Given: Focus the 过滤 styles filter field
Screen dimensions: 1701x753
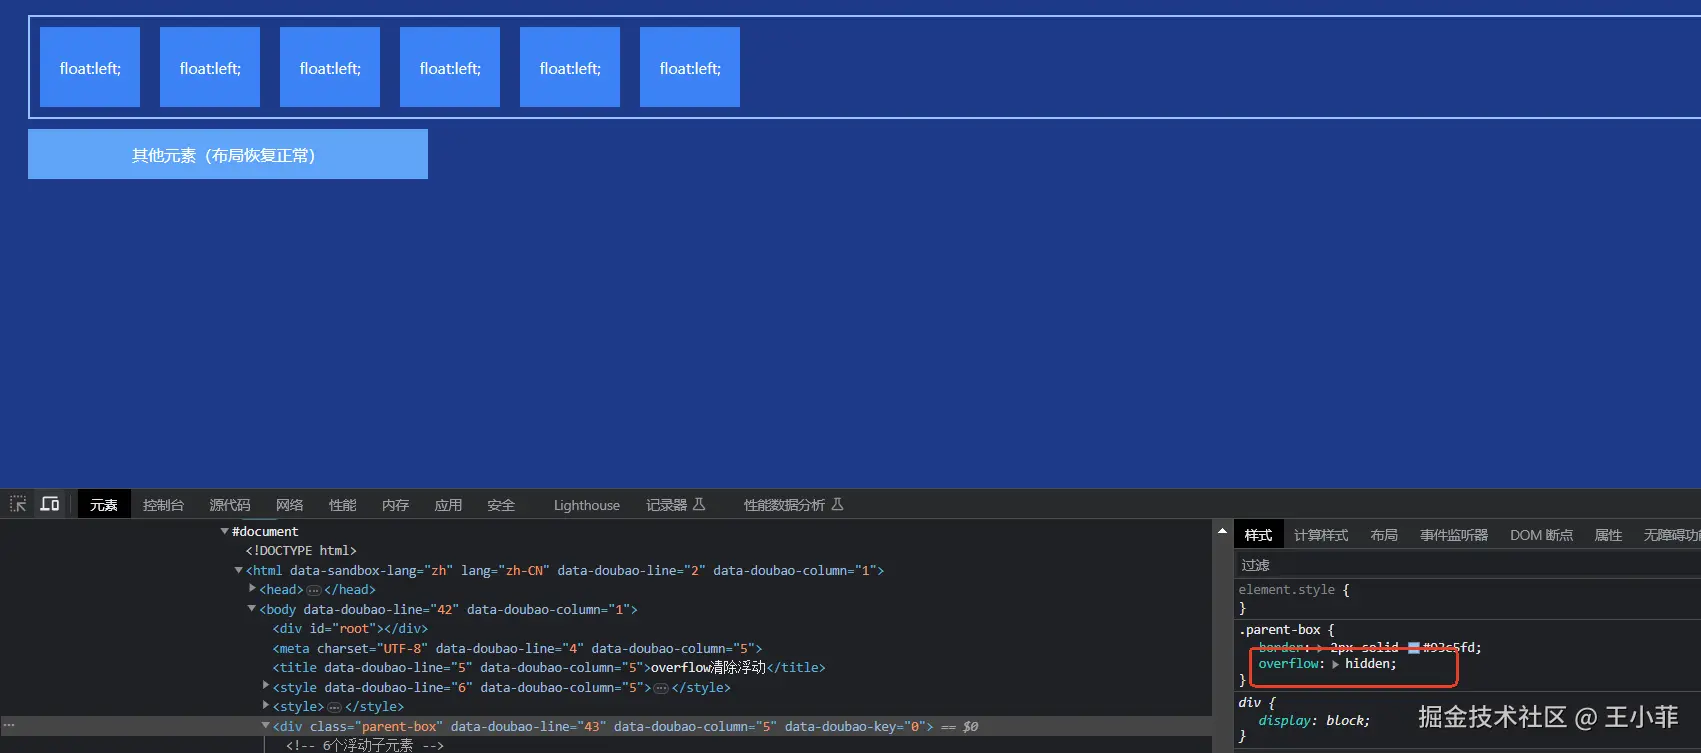Looking at the screenshot, I should point(1467,565).
